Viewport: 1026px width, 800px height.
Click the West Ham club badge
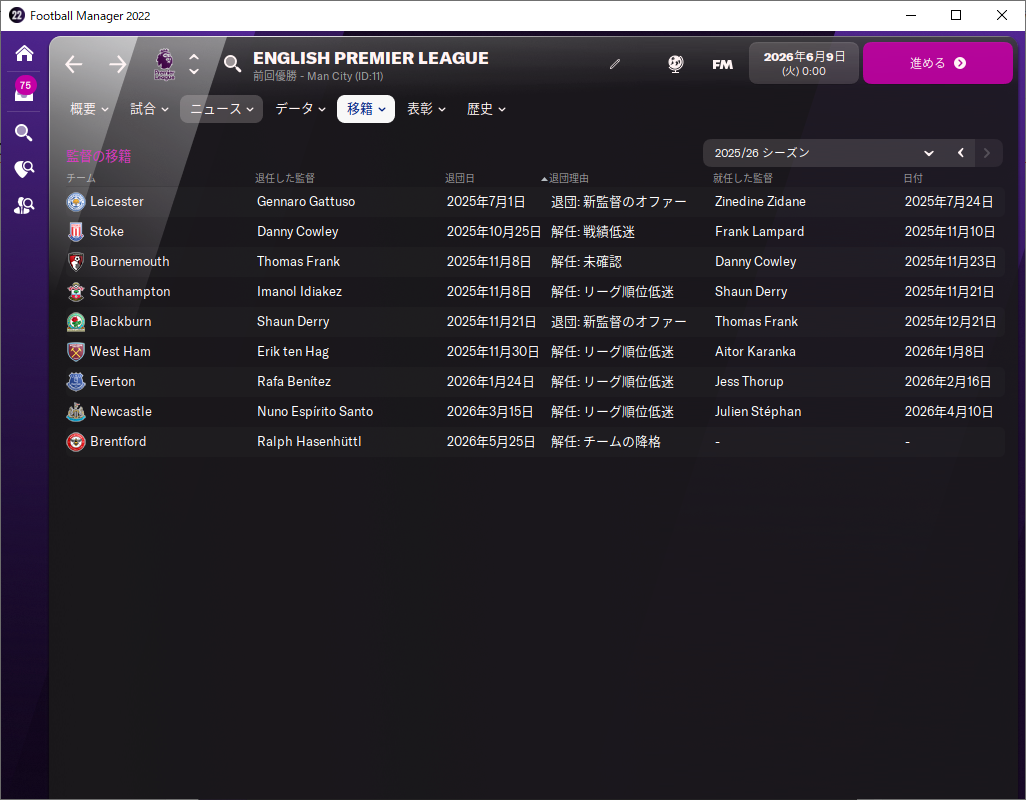[76, 352]
